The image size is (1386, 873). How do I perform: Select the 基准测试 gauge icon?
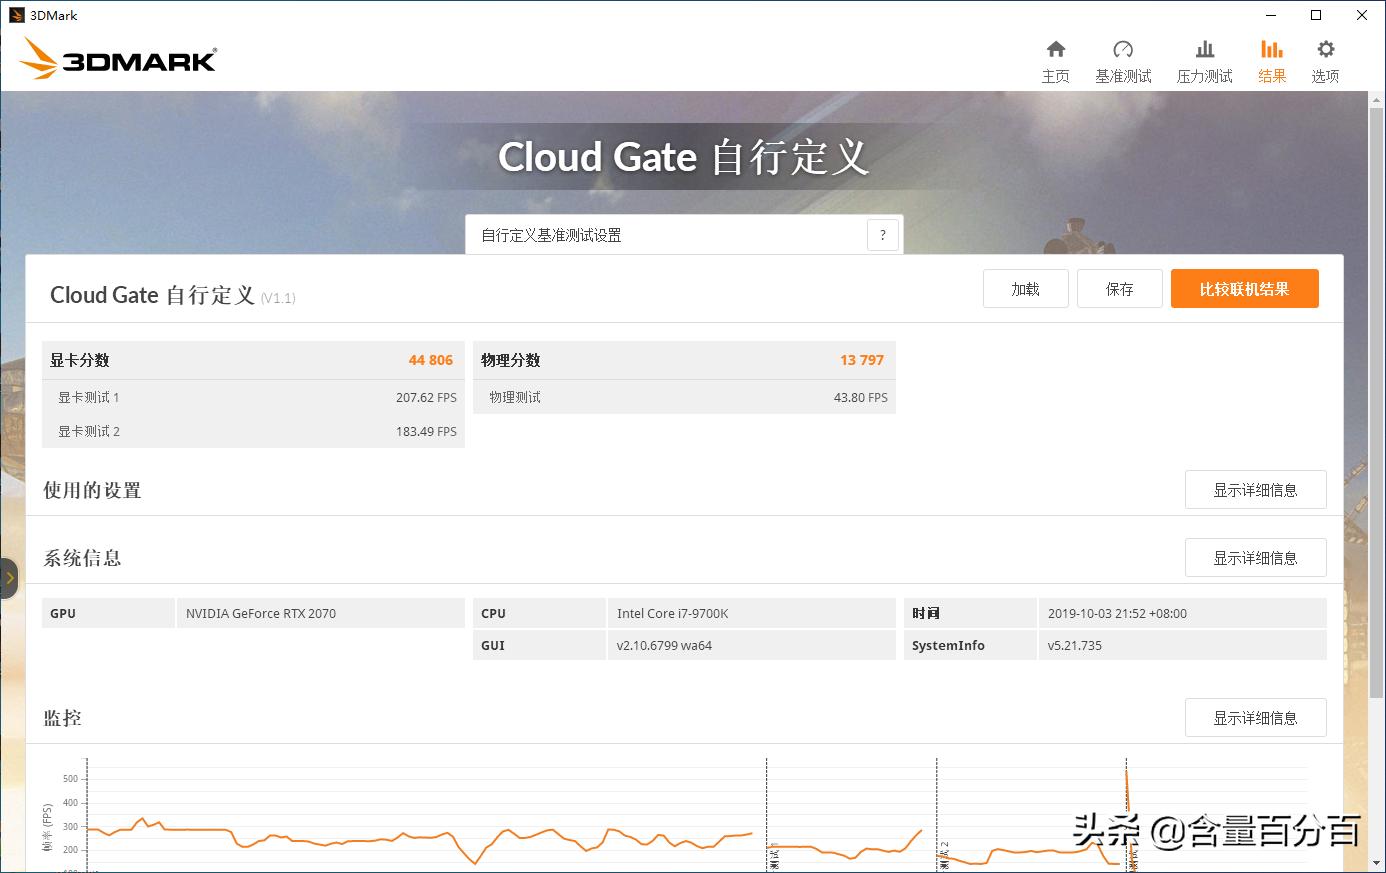(x=1122, y=58)
